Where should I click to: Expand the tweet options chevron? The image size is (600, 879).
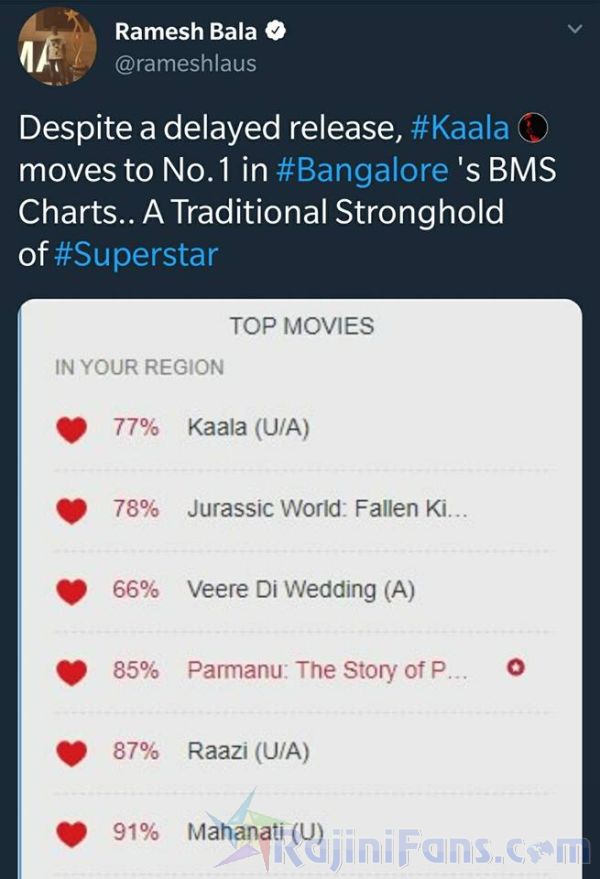pyautogui.click(x=574, y=30)
